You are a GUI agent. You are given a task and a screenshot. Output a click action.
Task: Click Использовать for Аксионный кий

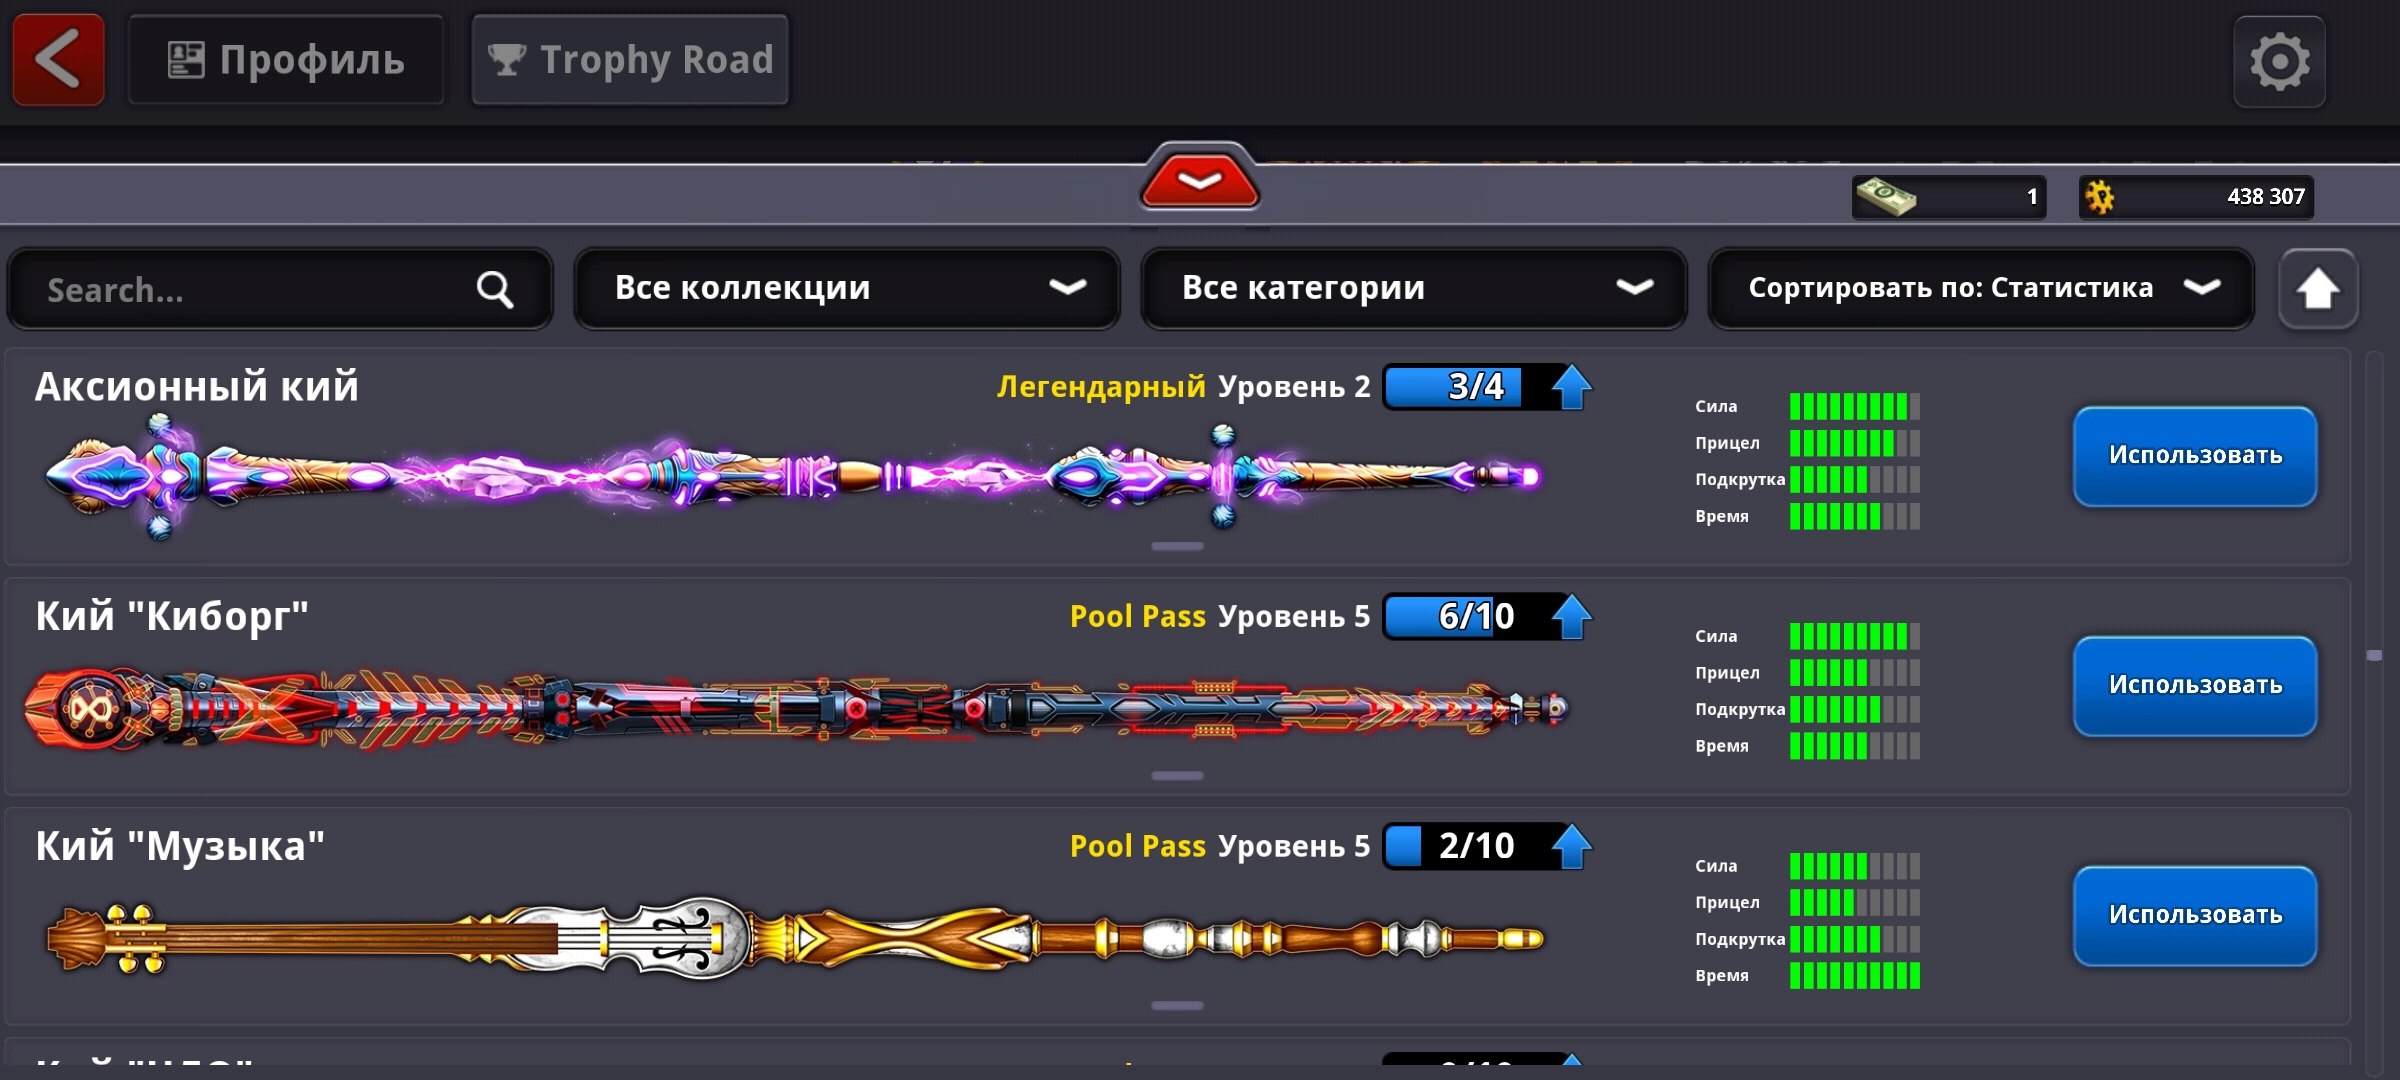click(2195, 456)
